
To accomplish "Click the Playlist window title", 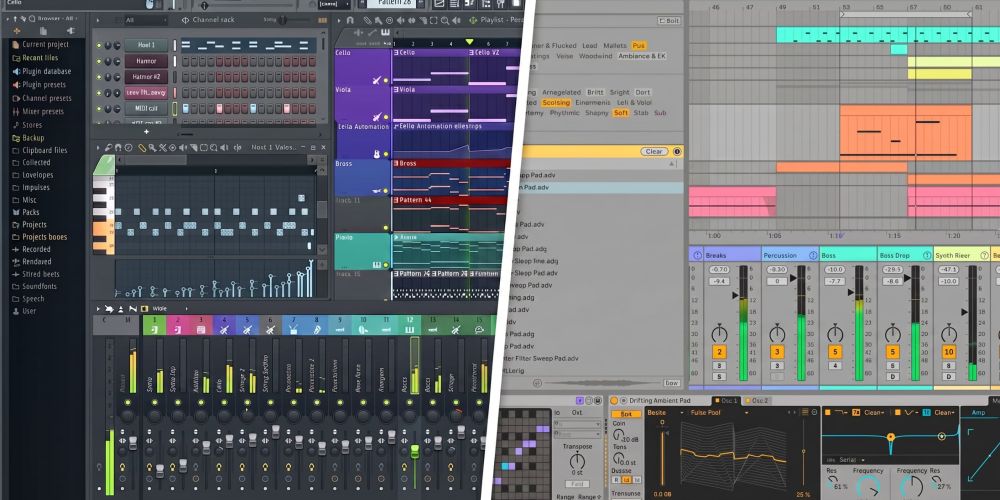I will 501,20.
